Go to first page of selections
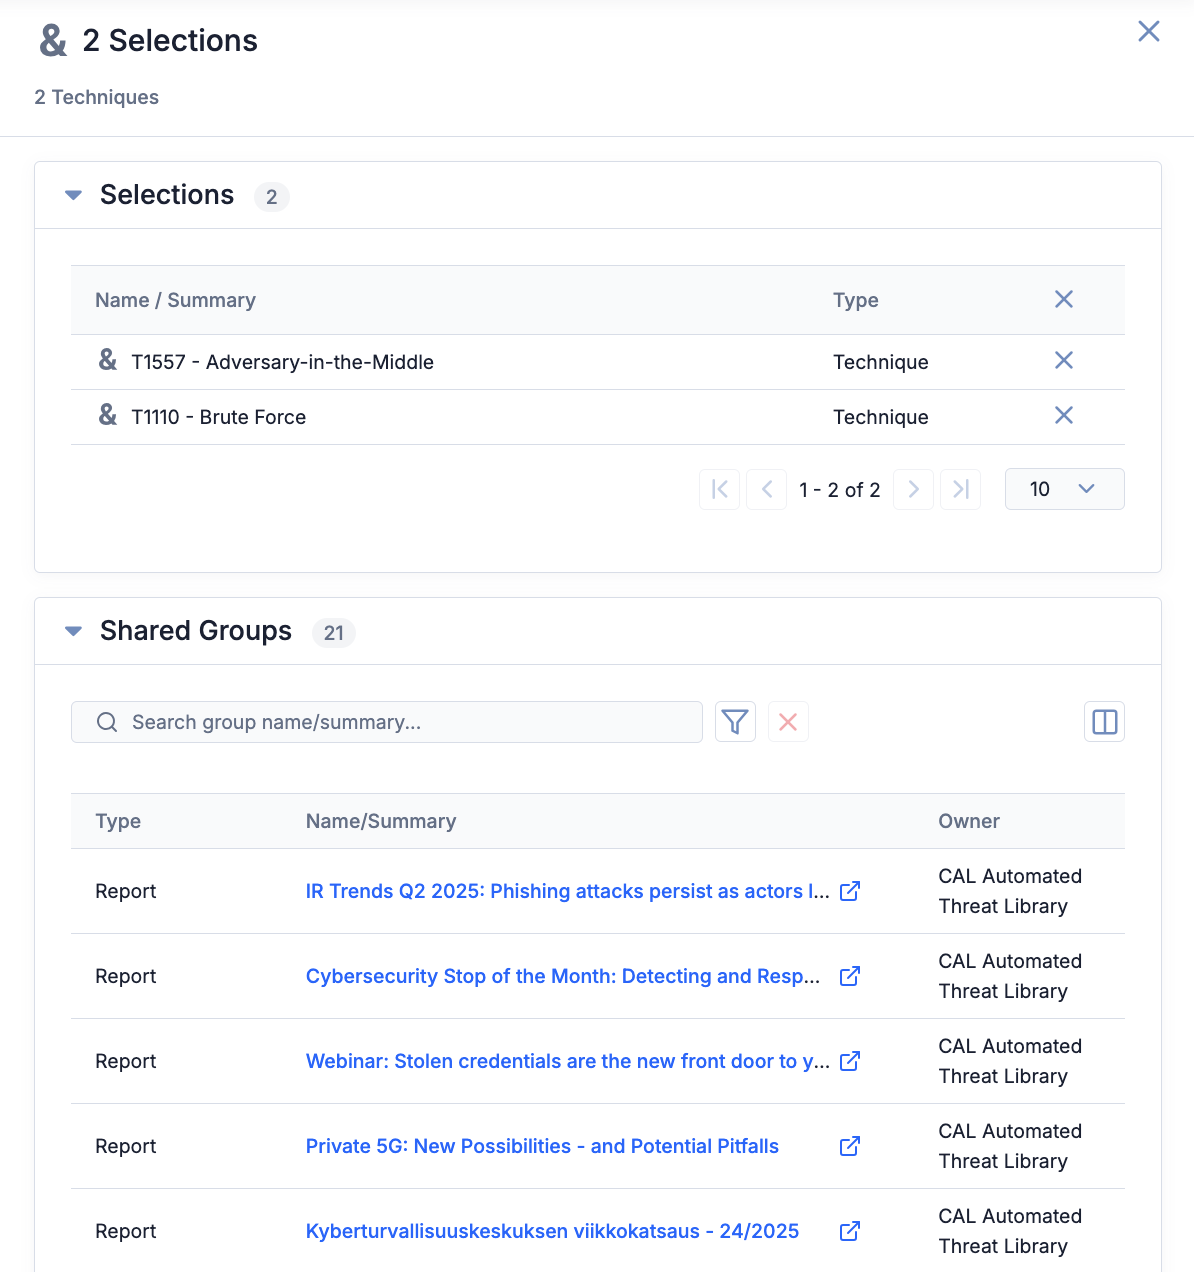 719,489
